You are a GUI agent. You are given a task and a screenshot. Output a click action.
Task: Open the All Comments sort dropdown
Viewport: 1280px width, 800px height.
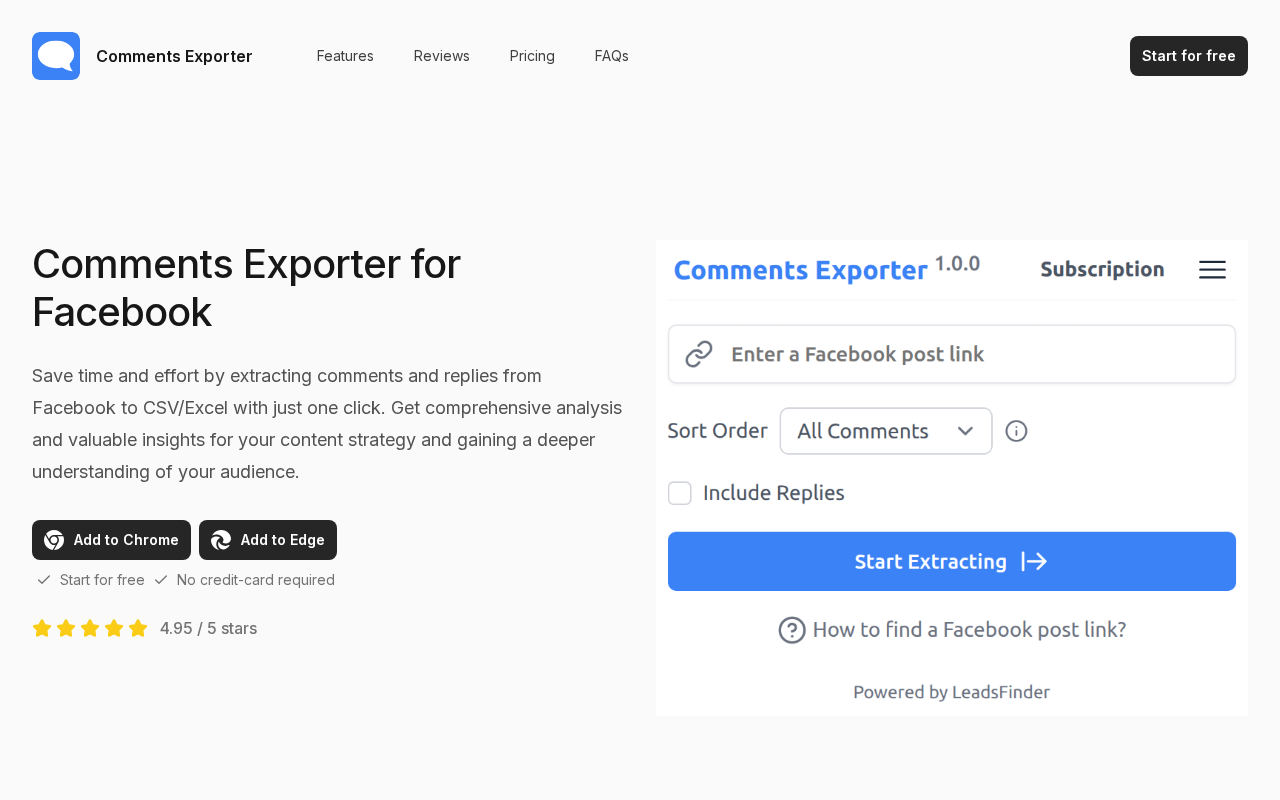[x=885, y=431]
